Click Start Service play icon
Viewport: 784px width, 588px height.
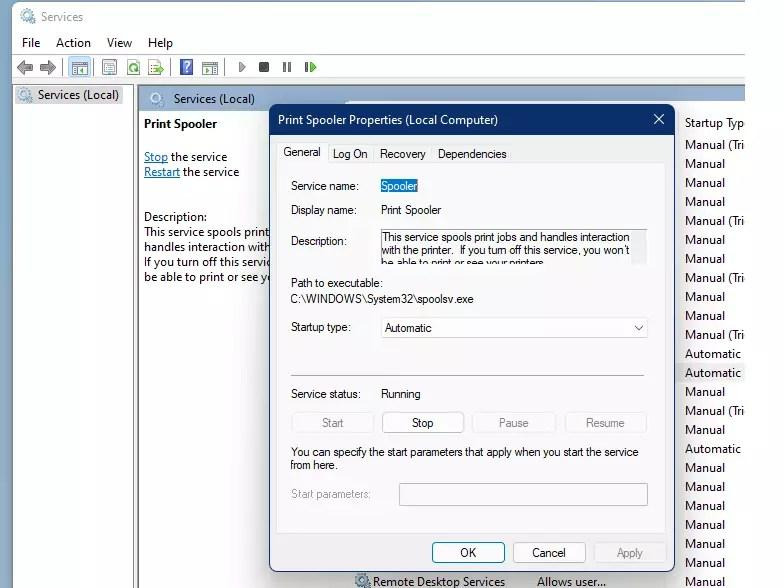coord(242,67)
